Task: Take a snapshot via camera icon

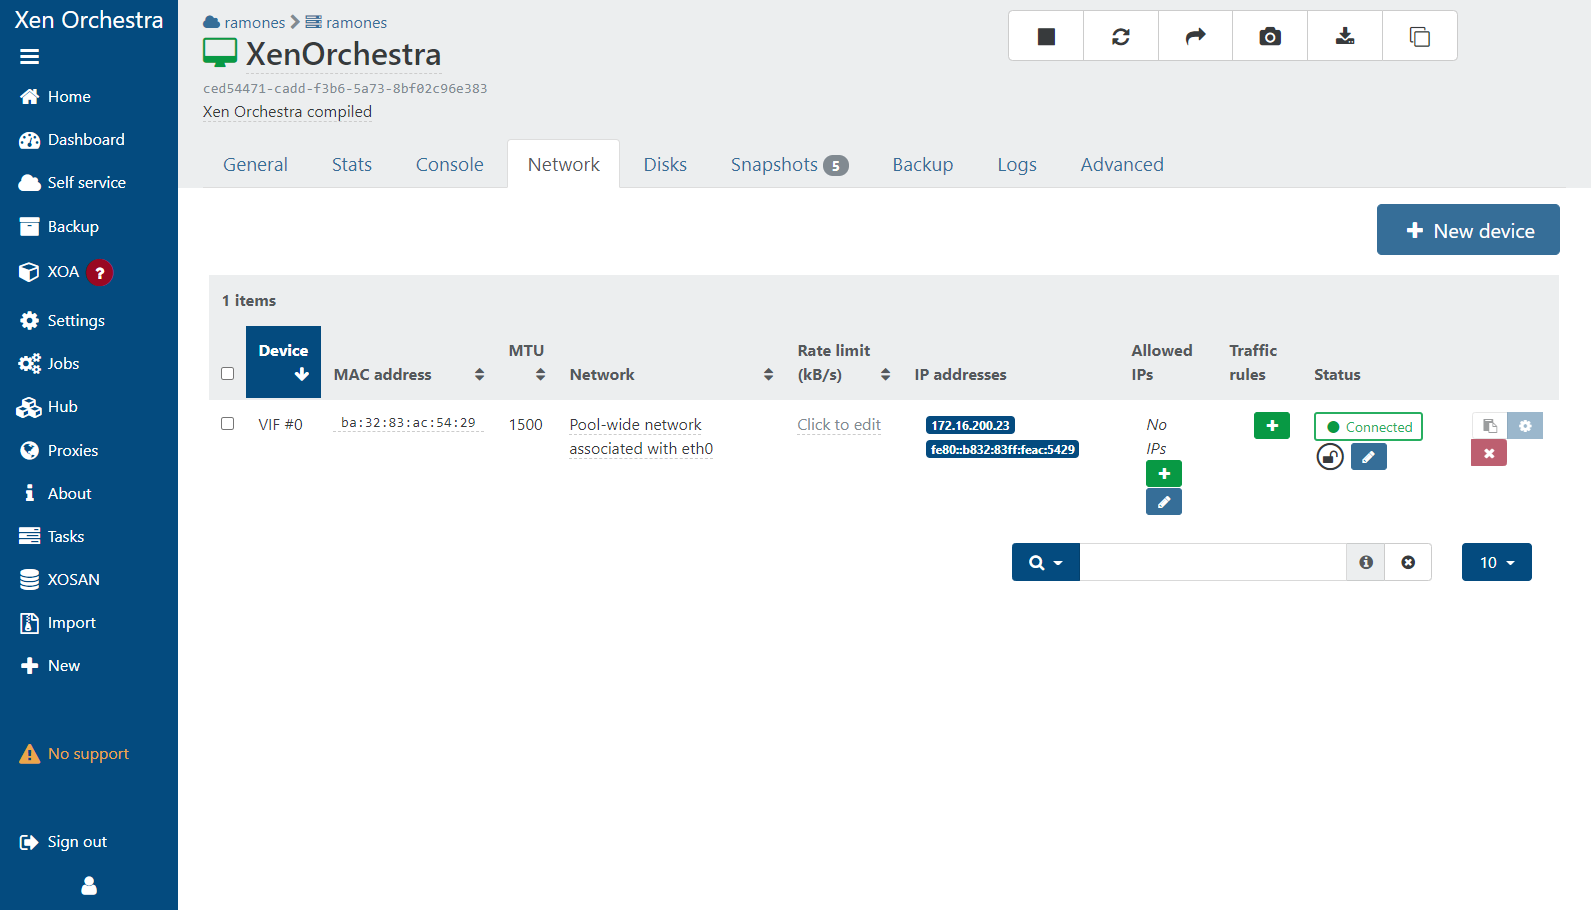Action: pos(1270,36)
